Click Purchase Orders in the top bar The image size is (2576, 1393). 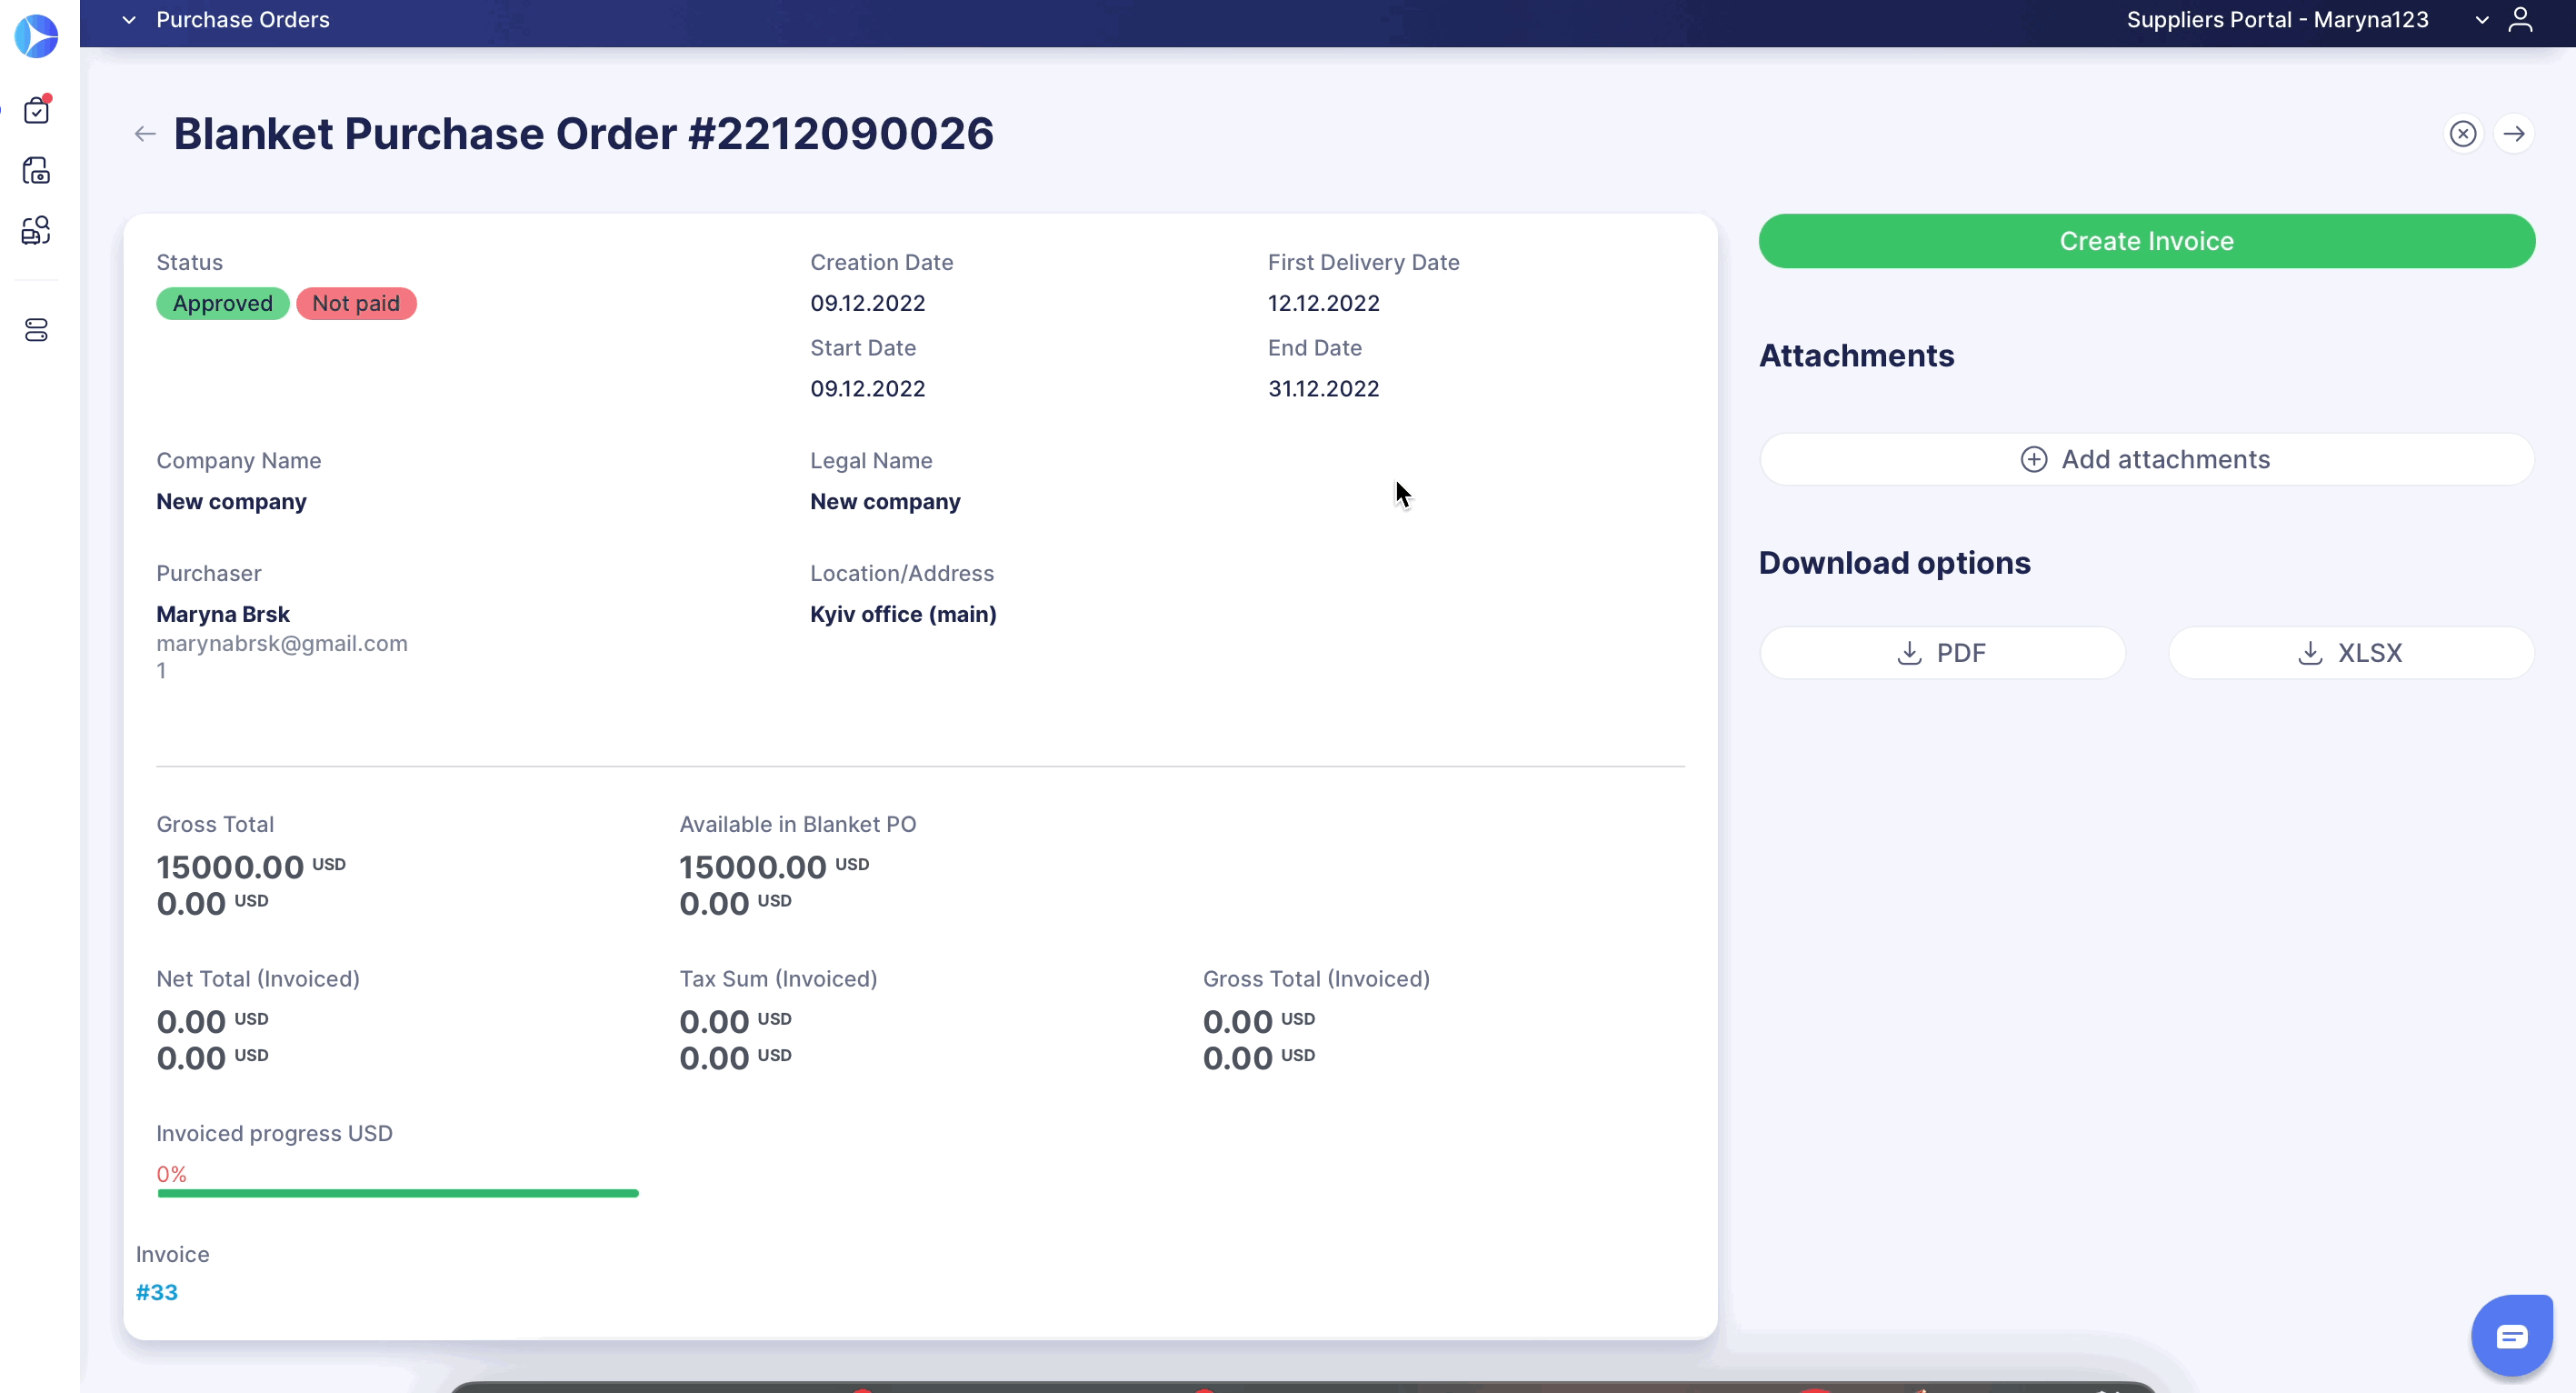coord(243,20)
